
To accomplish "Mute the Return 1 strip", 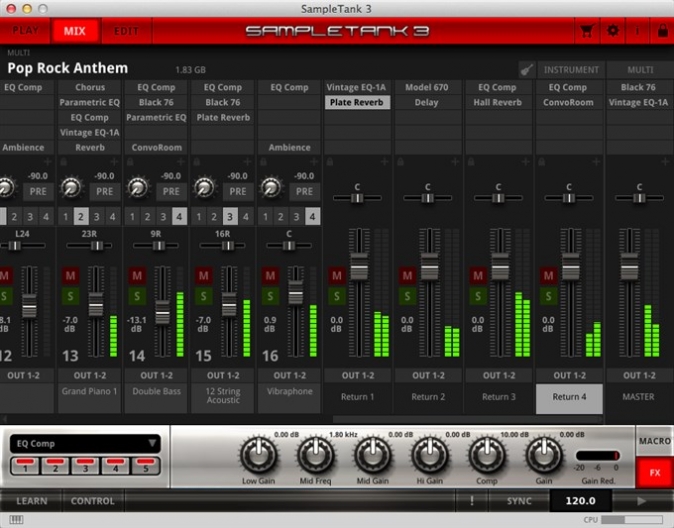I will 337,275.
